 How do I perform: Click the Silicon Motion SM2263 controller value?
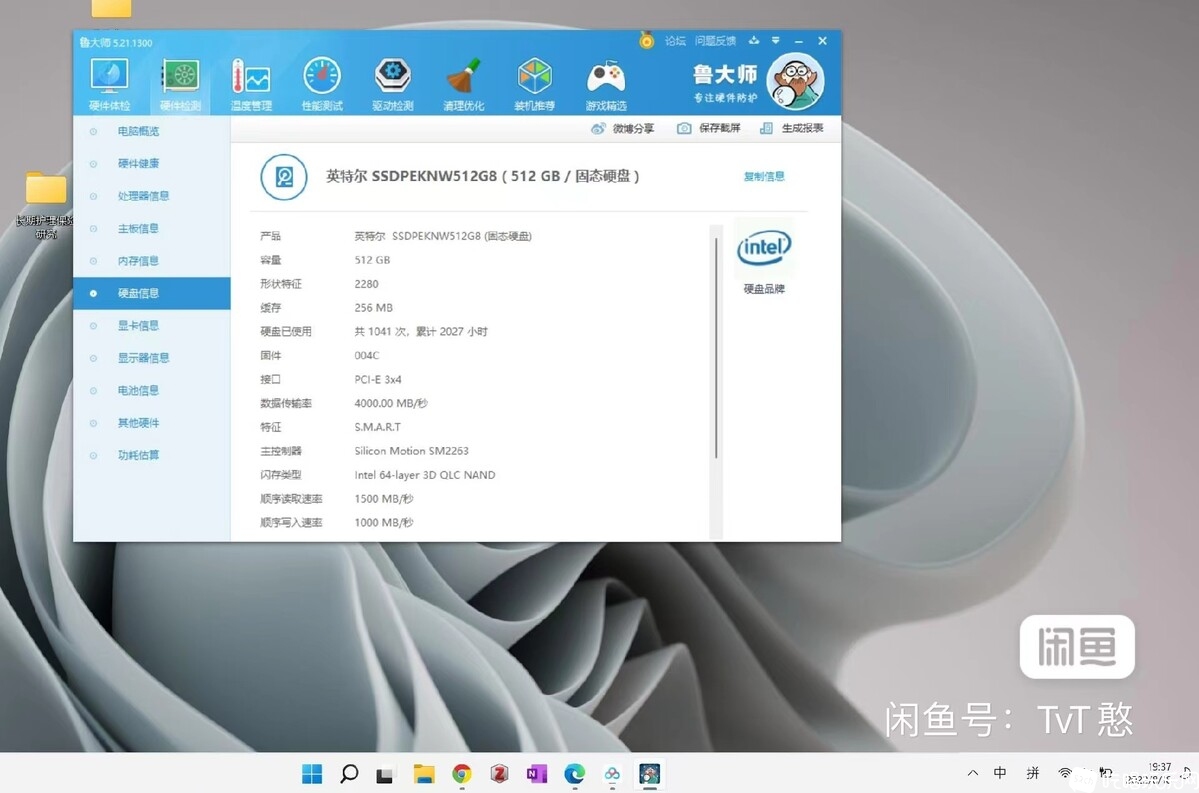[411, 451]
